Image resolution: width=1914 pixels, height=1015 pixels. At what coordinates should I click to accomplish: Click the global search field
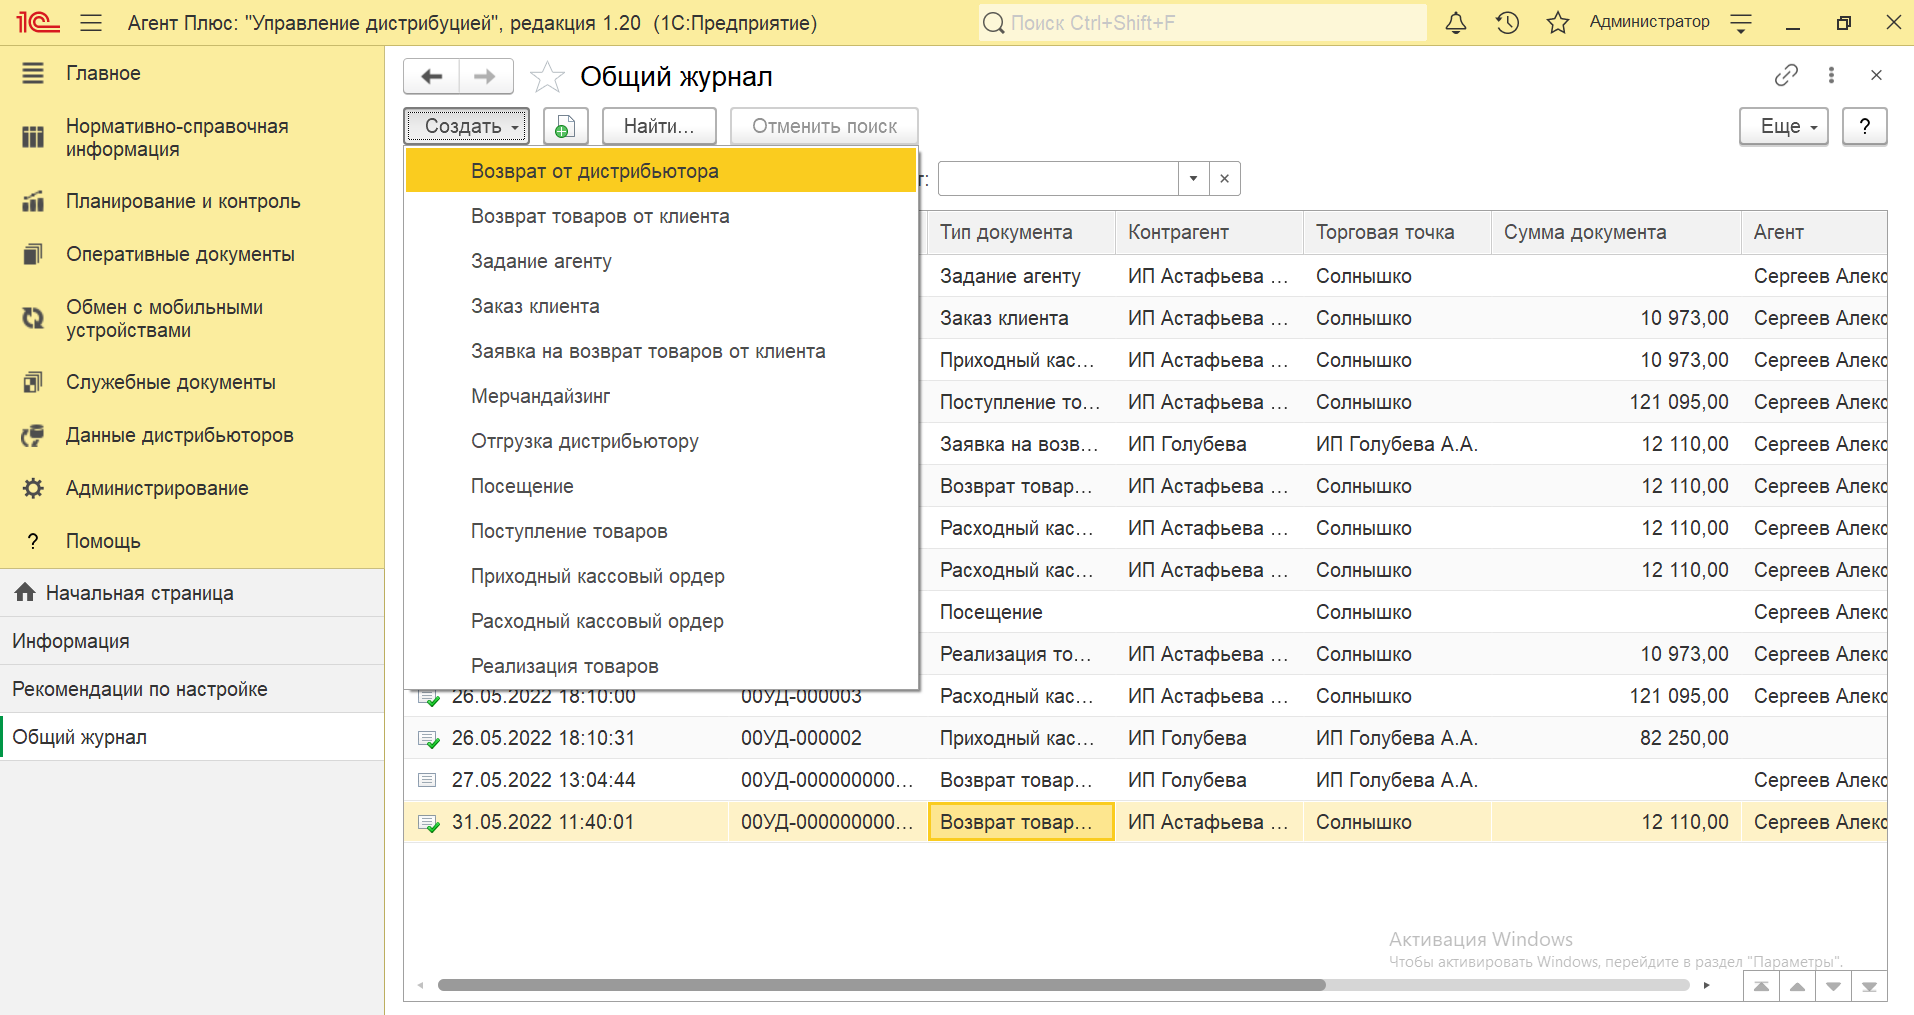(1200, 23)
